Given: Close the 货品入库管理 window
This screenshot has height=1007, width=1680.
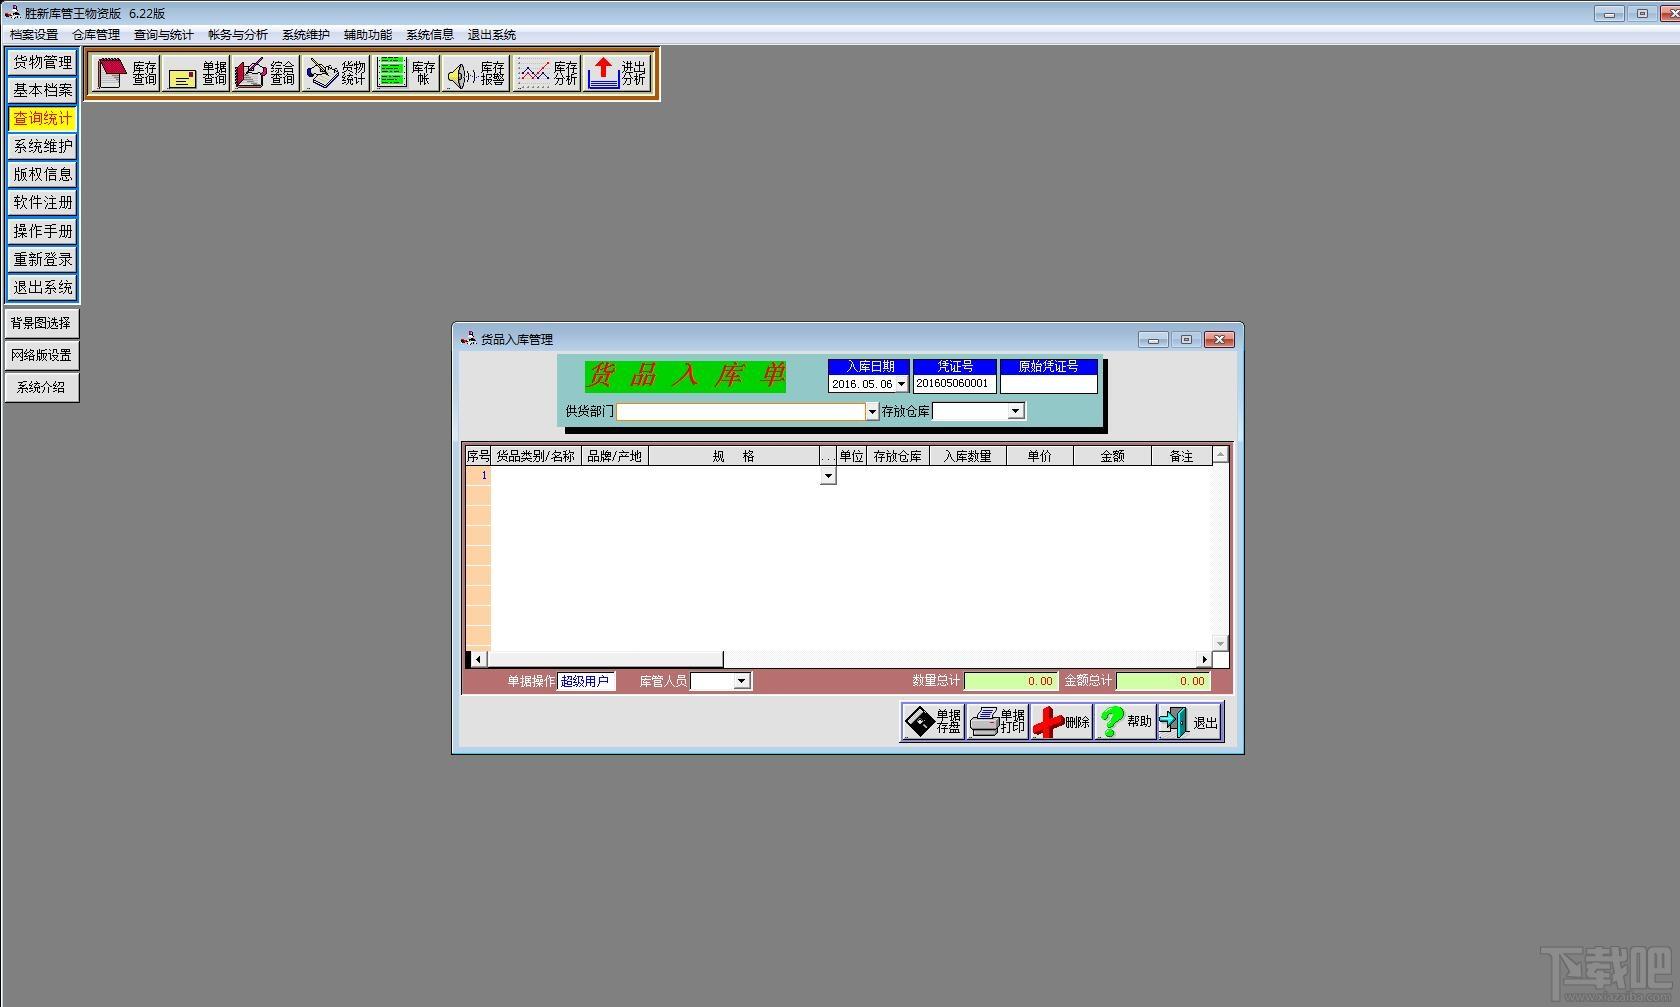Looking at the screenshot, I should click(1219, 340).
